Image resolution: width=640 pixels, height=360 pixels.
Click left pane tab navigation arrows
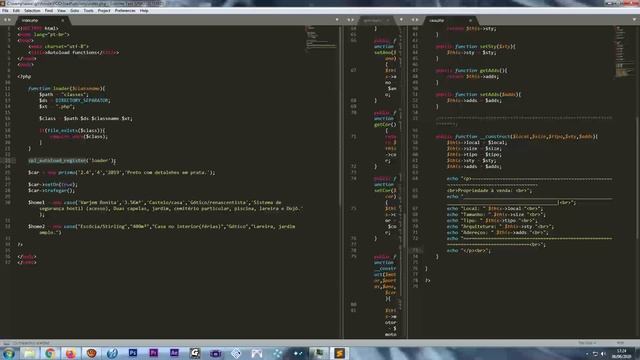[7, 20]
